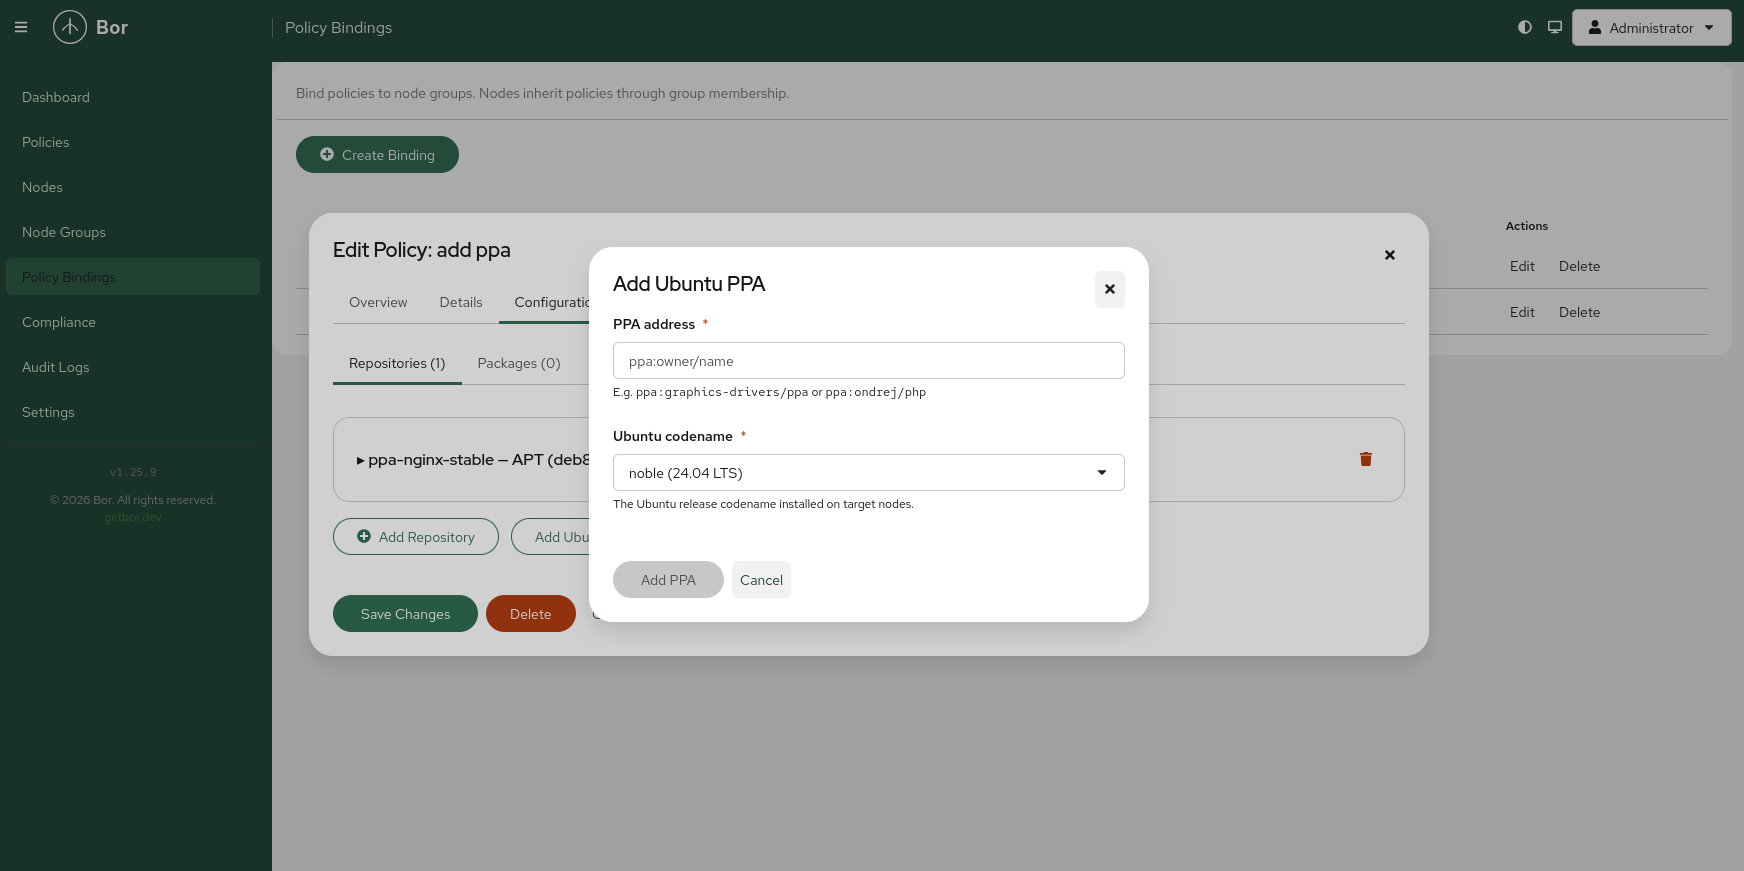Open Audit Logs in the sidebar

pos(133,367)
